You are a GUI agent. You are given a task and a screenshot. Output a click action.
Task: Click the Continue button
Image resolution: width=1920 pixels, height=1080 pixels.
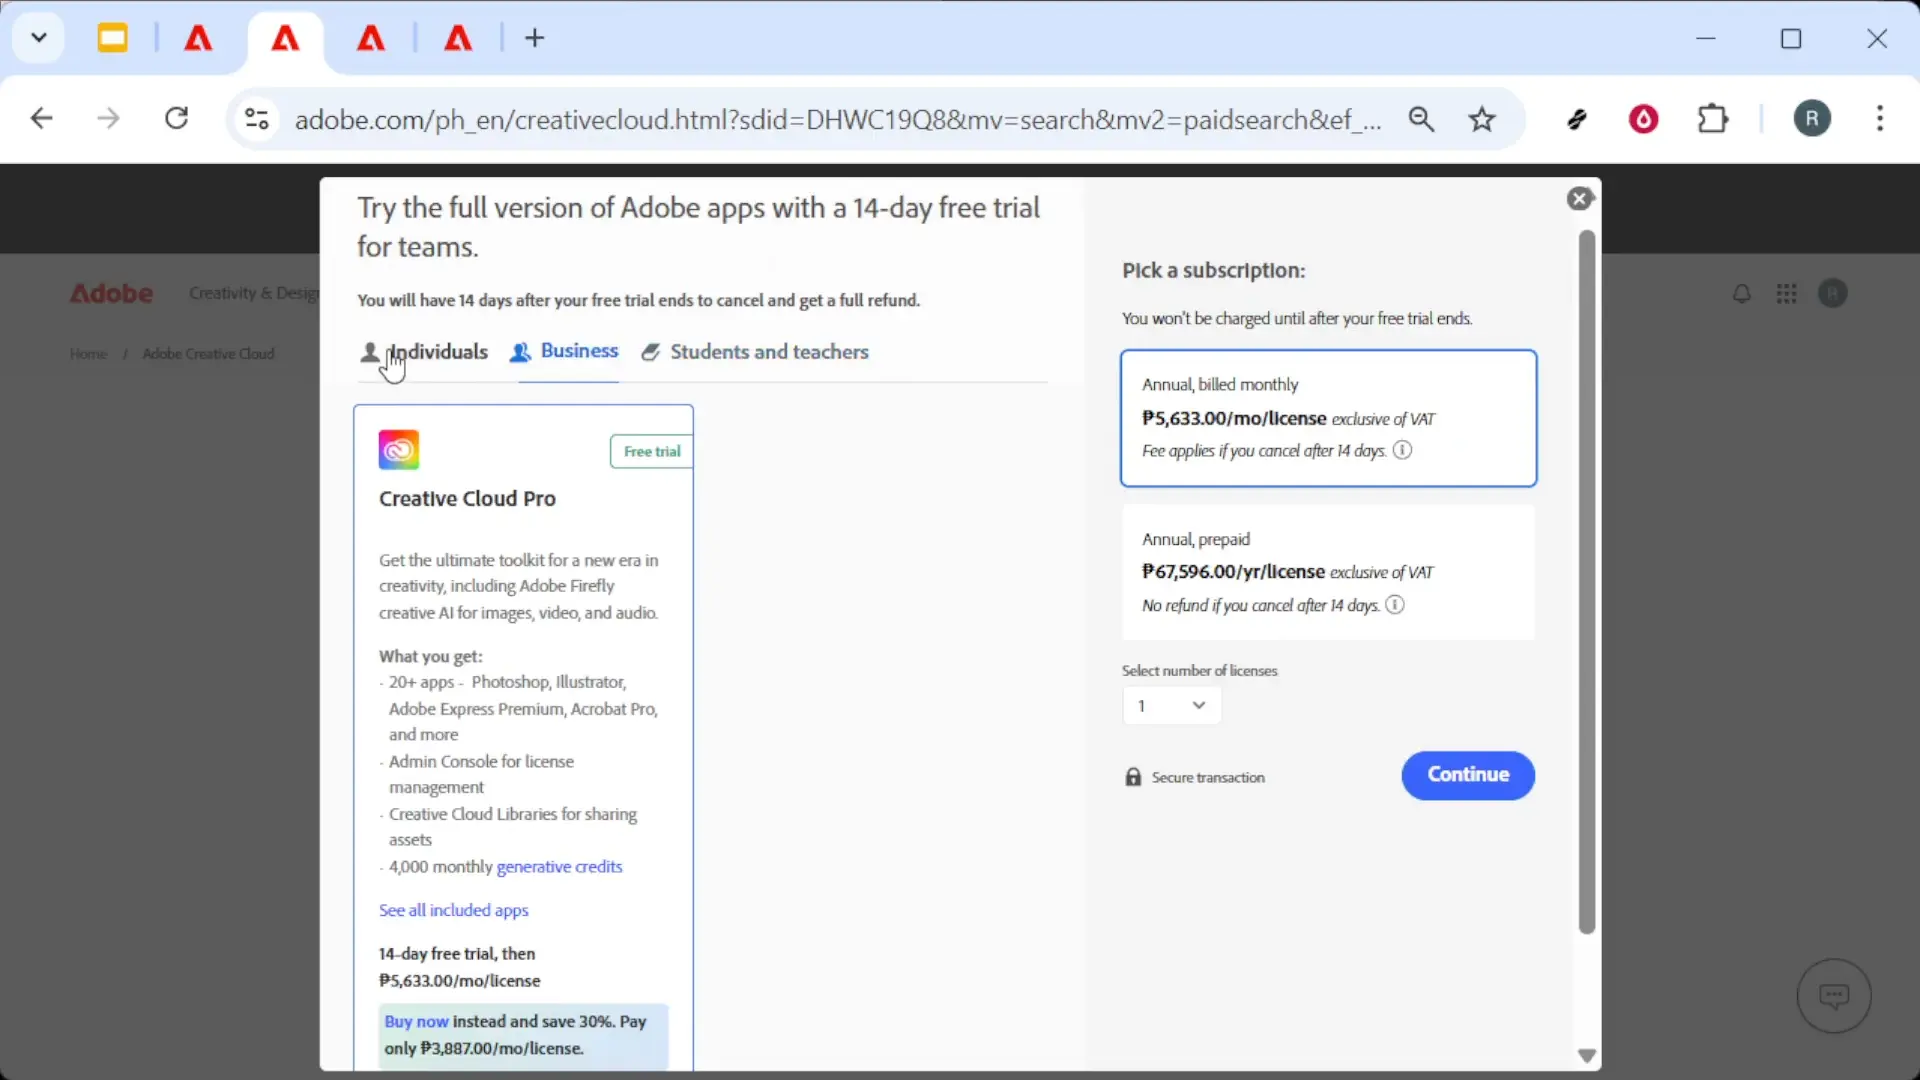[1467, 775]
